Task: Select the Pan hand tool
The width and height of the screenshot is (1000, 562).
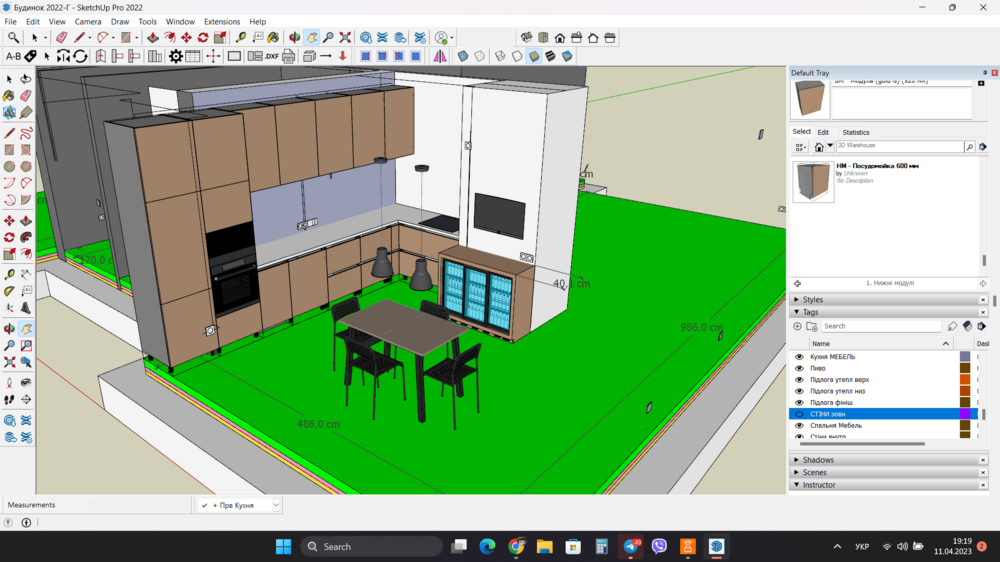Action: click(x=311, y=38)
